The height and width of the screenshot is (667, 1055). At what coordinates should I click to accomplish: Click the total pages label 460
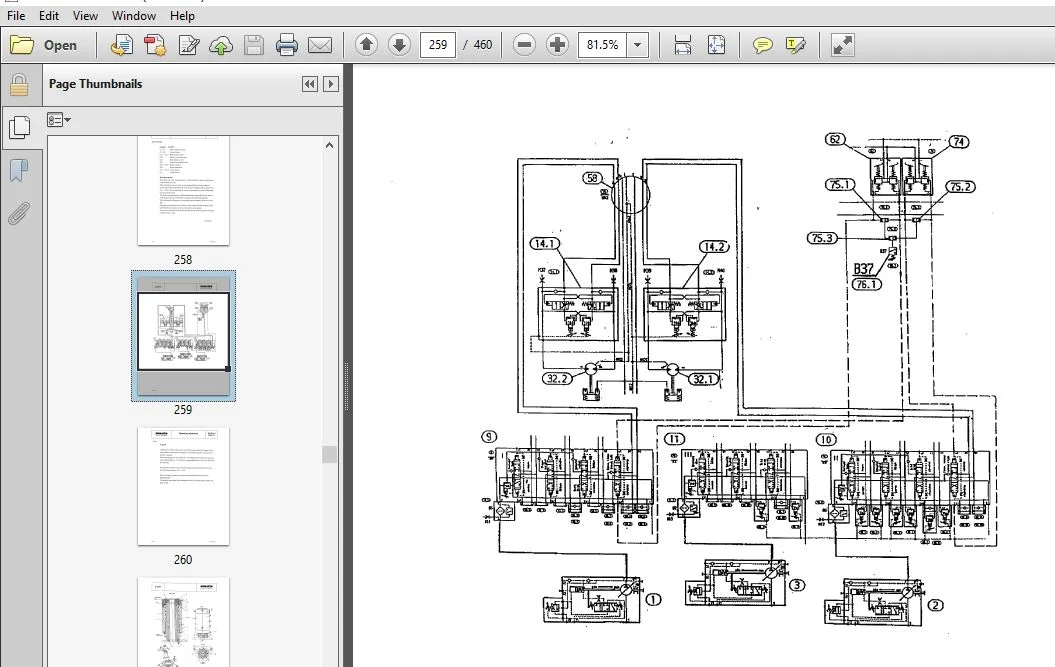(482, 45)
